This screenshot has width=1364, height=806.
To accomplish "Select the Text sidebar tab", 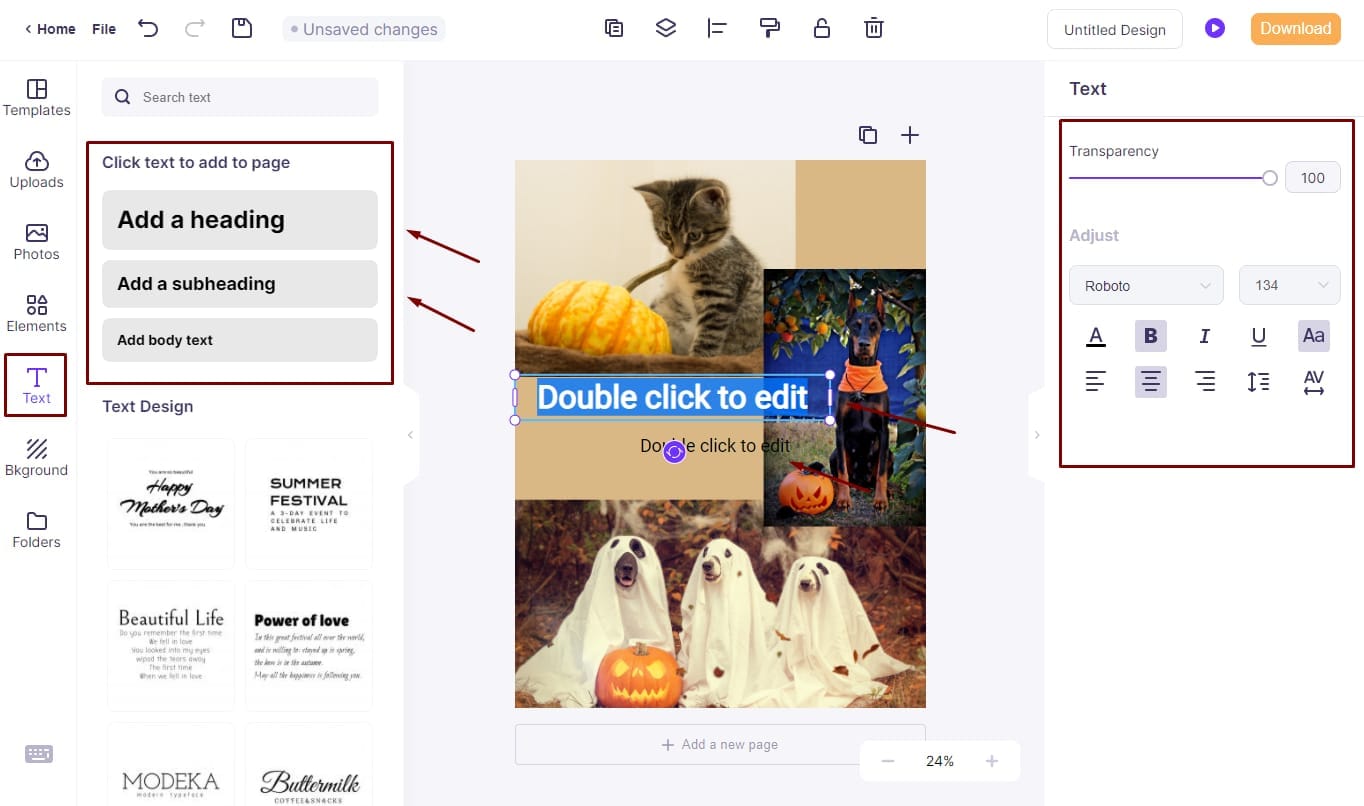I will (x=36, y=385).
